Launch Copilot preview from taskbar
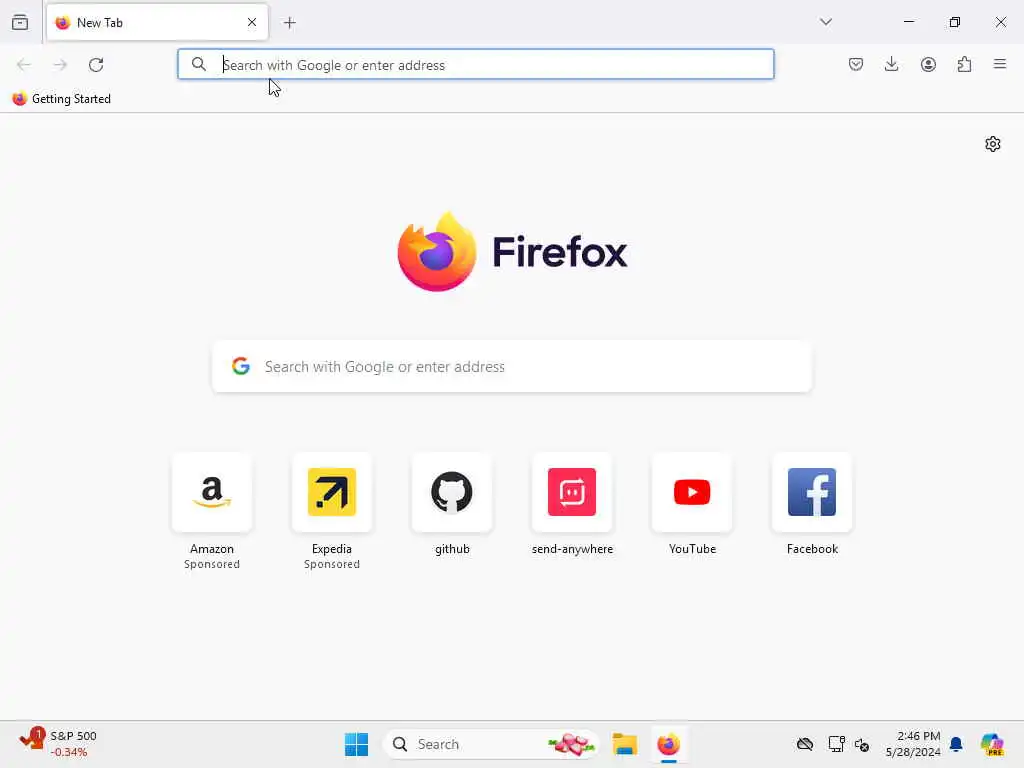This screenshot has width=1024, height=768. pos(992,744)
